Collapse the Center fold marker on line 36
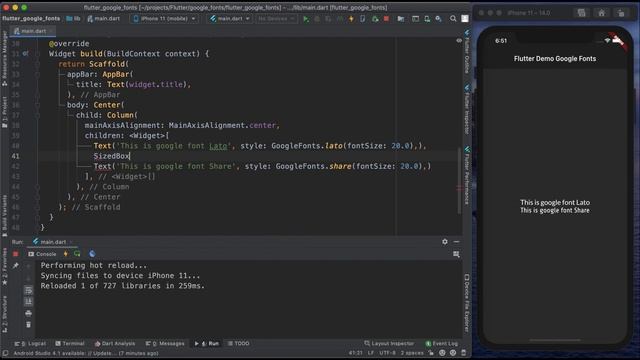Viewport: 640px width, 360px height. point(37,105)
